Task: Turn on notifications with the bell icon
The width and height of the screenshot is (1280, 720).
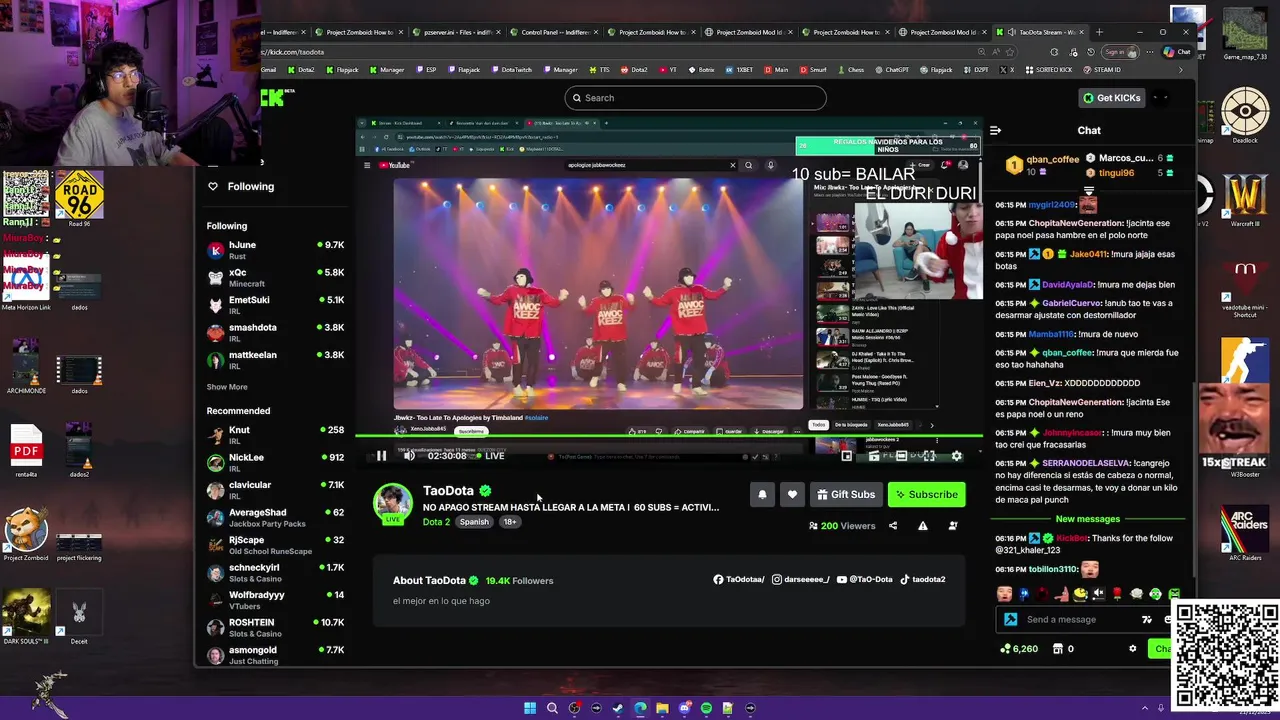Action: click(762, 494)
